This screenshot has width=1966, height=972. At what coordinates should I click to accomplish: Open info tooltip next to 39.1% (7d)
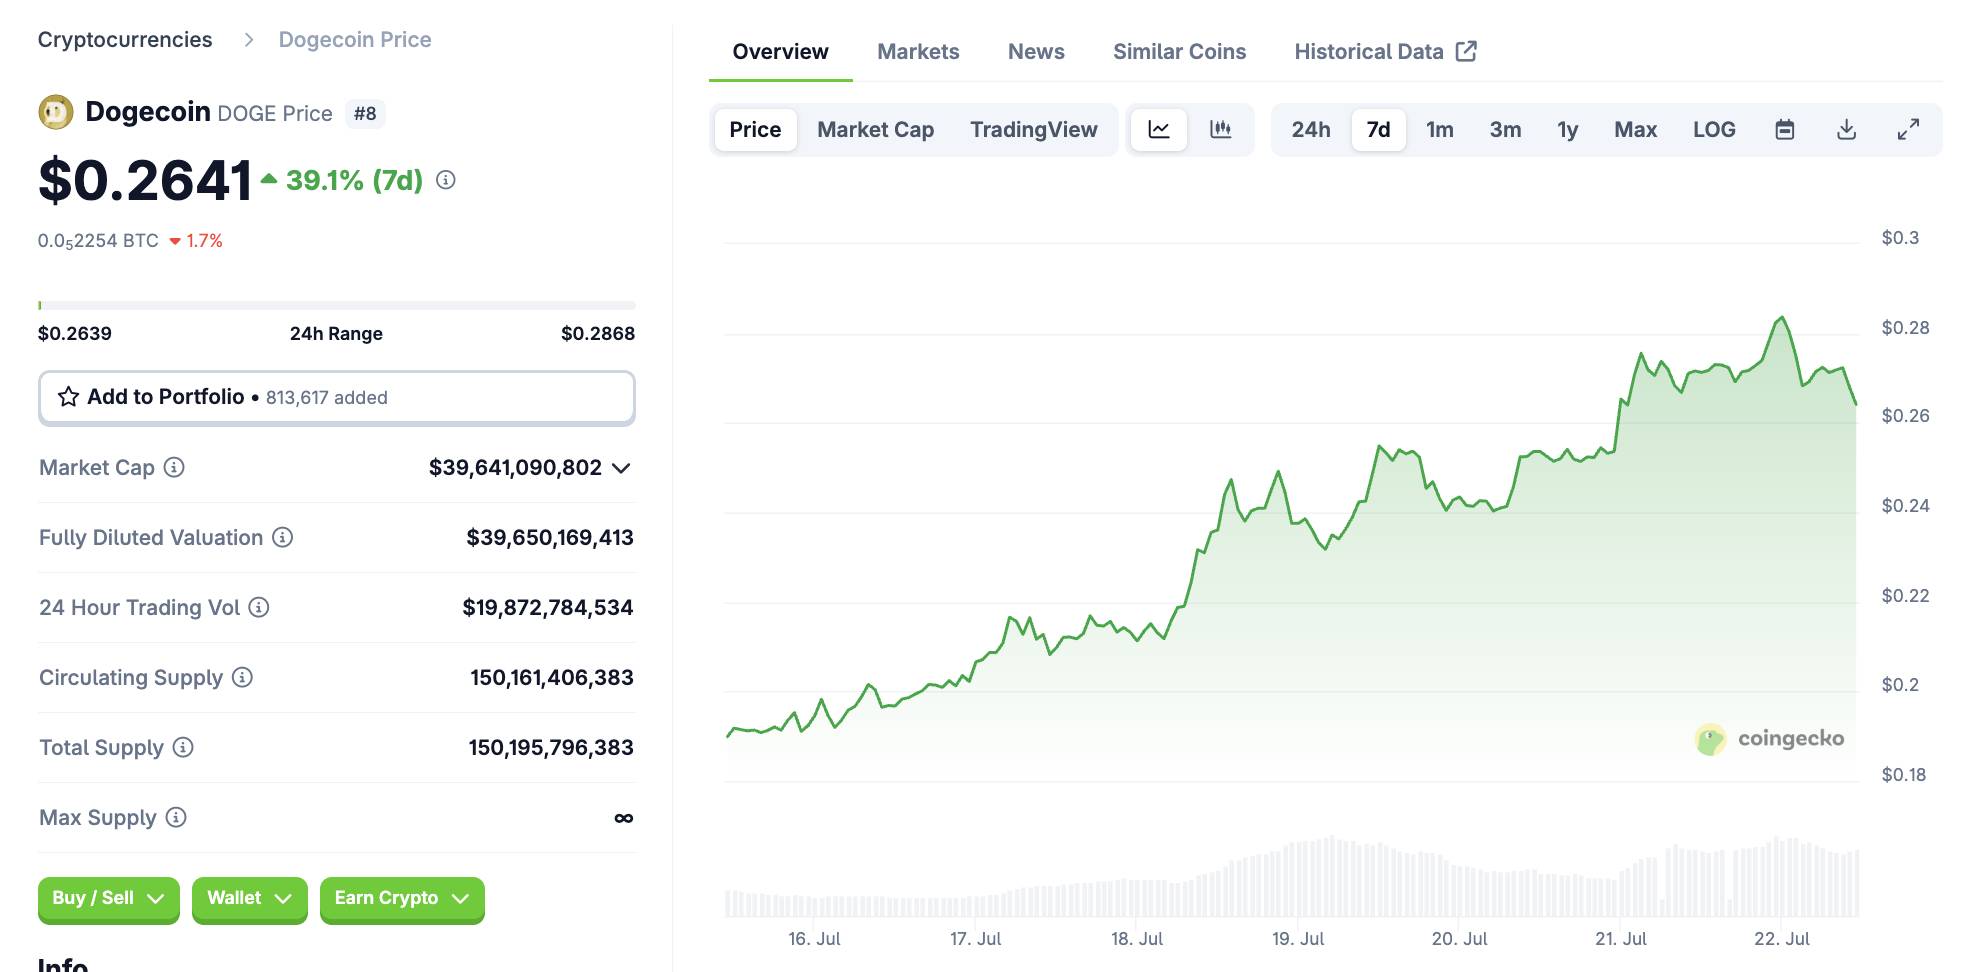446,180
